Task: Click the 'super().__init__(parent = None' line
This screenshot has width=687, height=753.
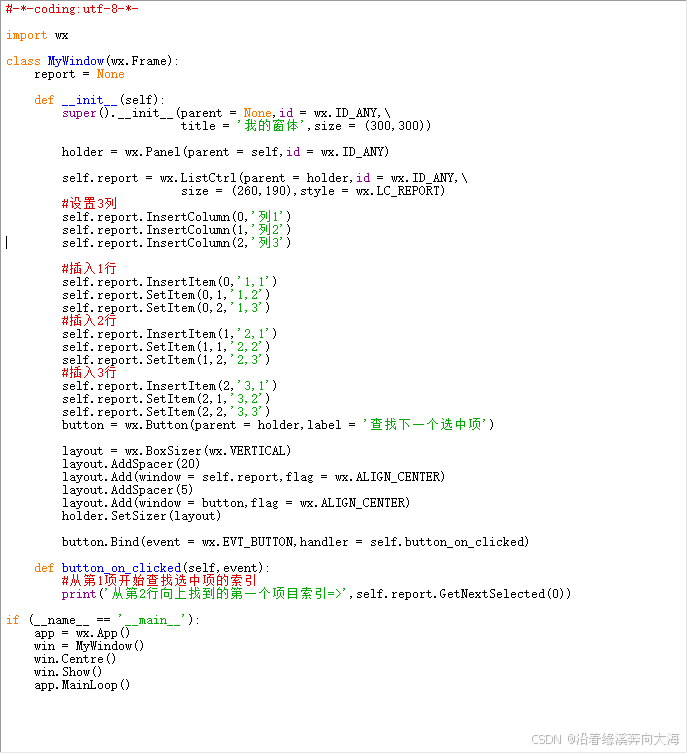Action: tap(226, 113)
